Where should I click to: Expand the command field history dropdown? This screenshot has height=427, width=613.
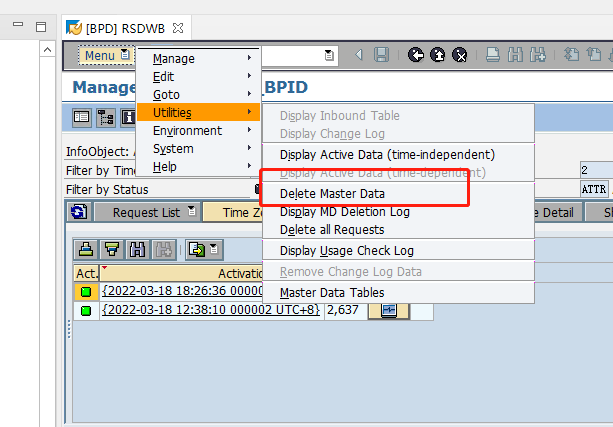(329, 55)
